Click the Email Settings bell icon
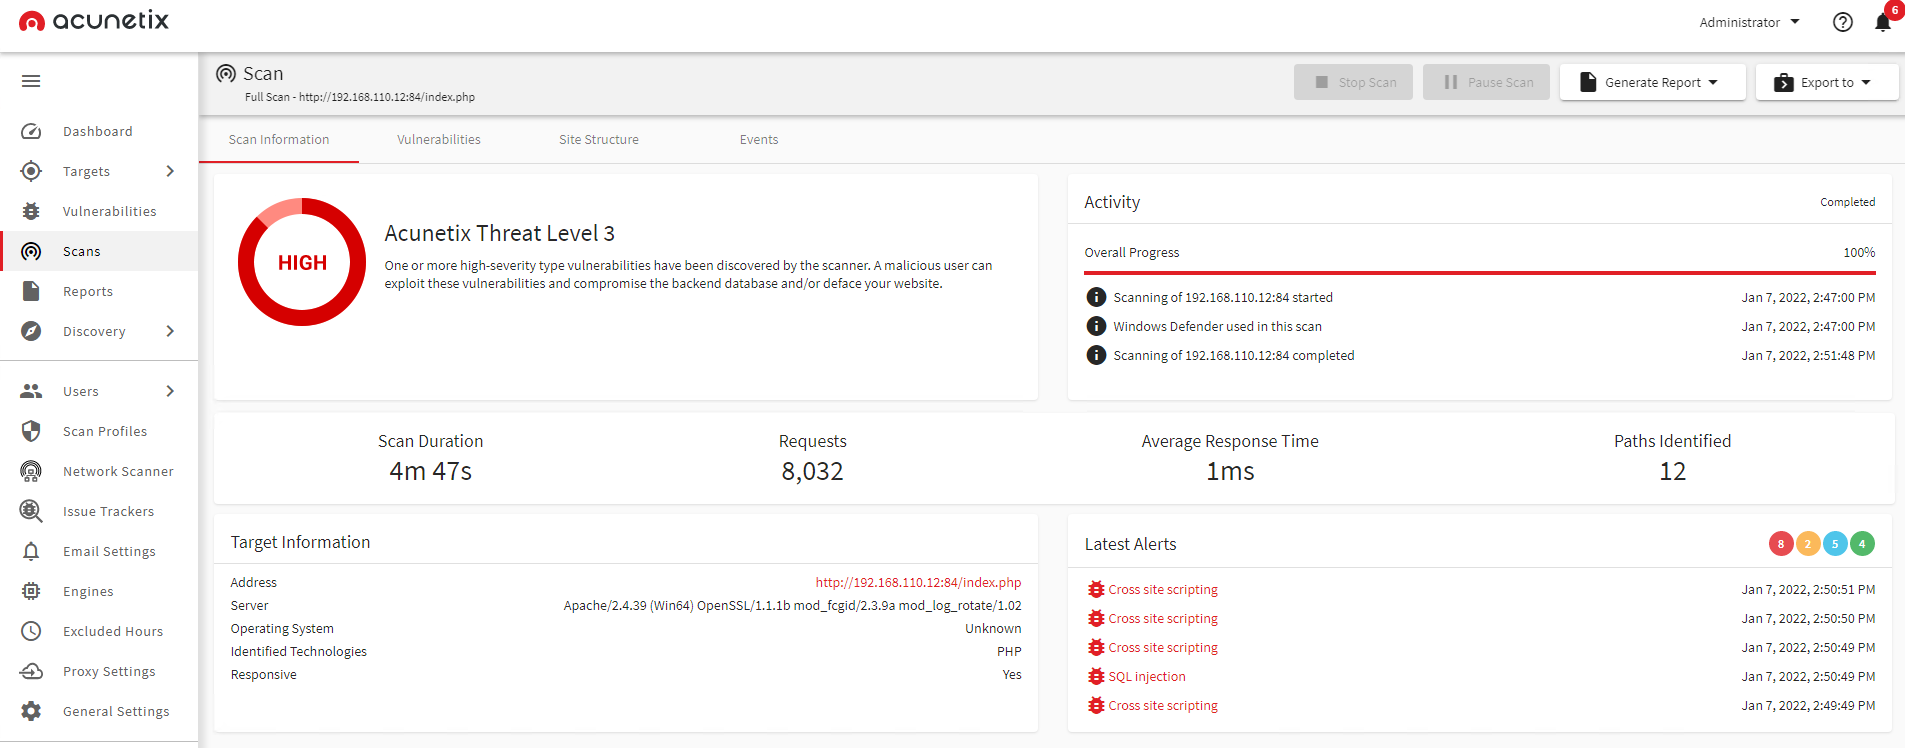Image resolution: width=1905 pixels, height=748 pixels. tap(31, 551)
